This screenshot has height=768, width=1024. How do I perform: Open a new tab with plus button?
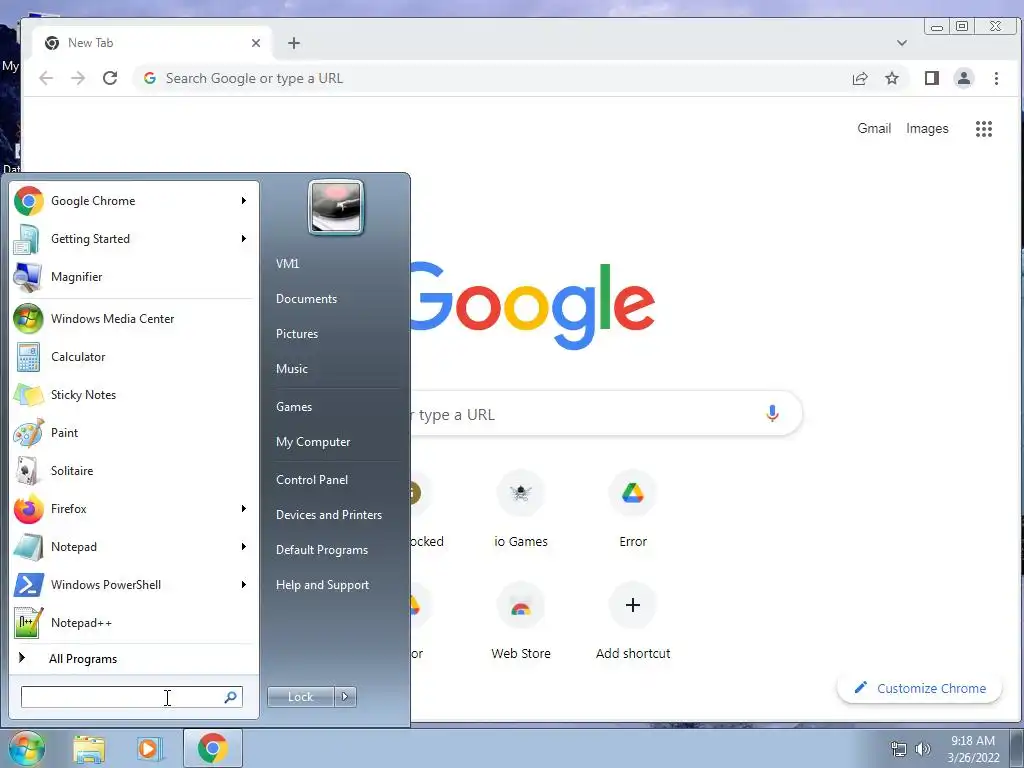pyautogui.click(x=294, y=43)
